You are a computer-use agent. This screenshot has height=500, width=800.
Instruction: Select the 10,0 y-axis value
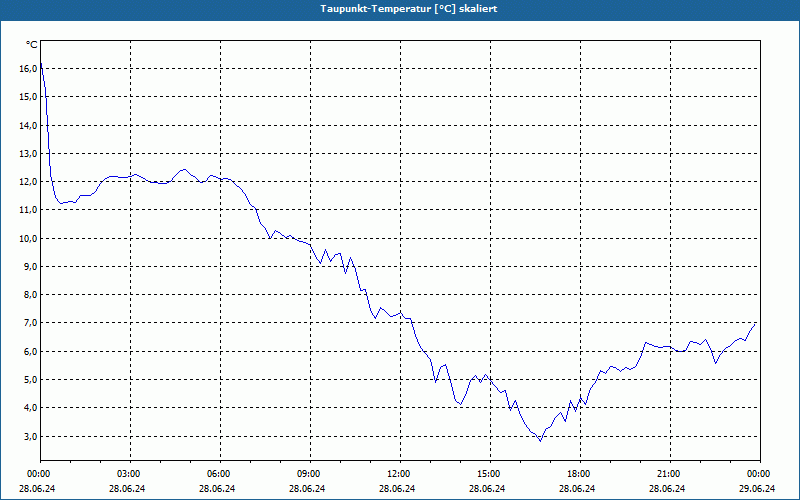click(x=28, y=238)
